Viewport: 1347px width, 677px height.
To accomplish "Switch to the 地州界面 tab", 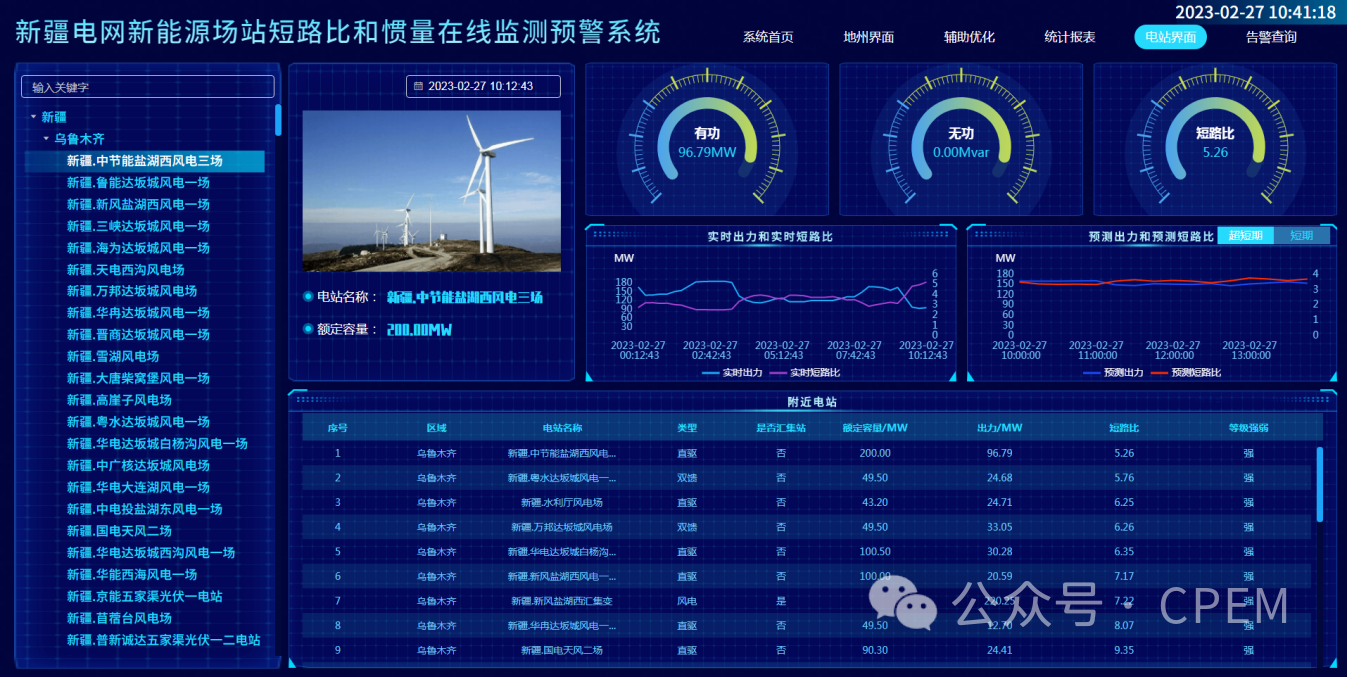I will (868, 37).
